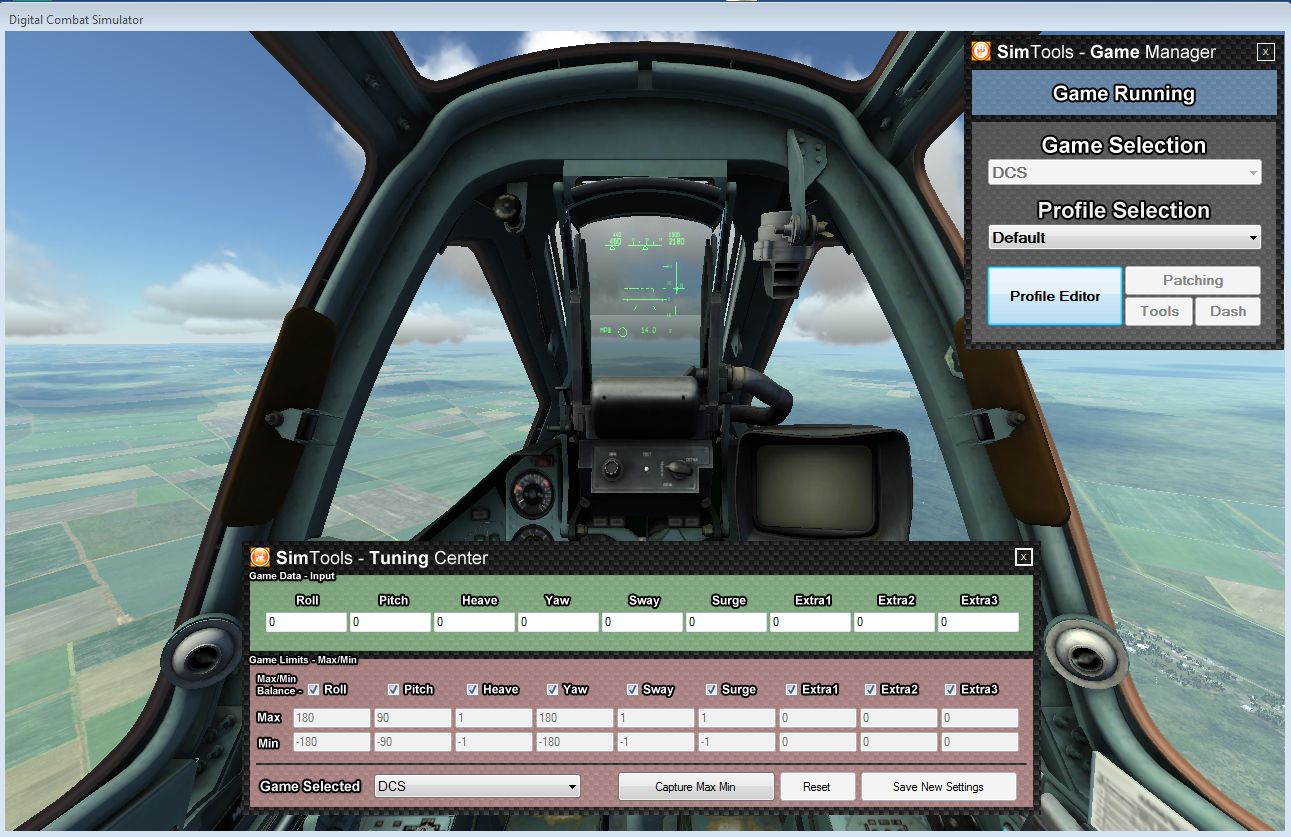The height and width of the screenshot is (837, 1291).
Task: Close the Game Manager window
Action: coord(1265,52)
